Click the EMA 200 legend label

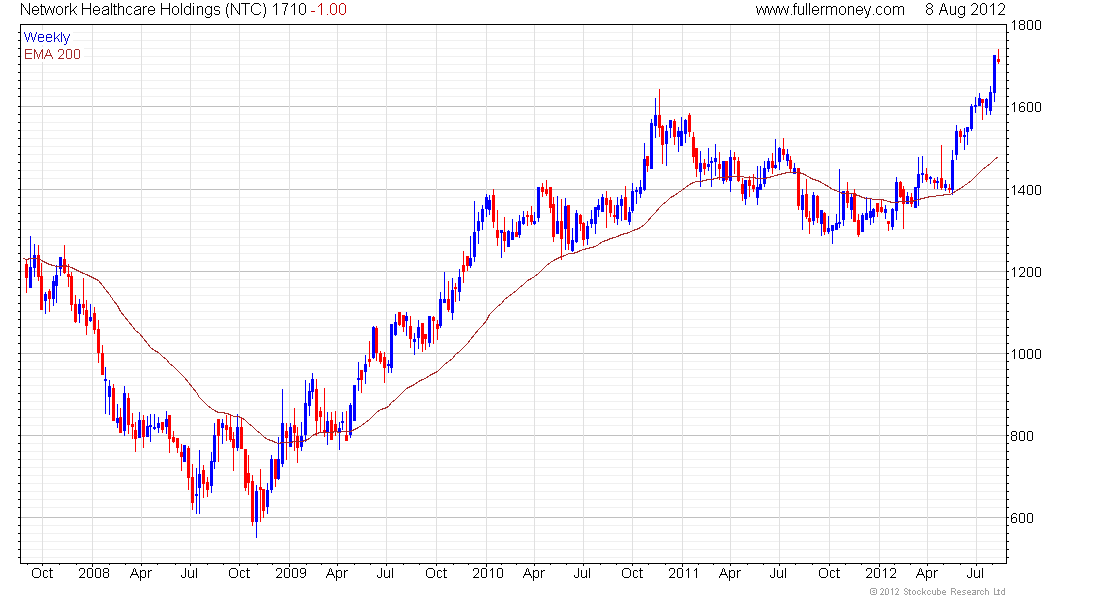click(x=52, y=53)
